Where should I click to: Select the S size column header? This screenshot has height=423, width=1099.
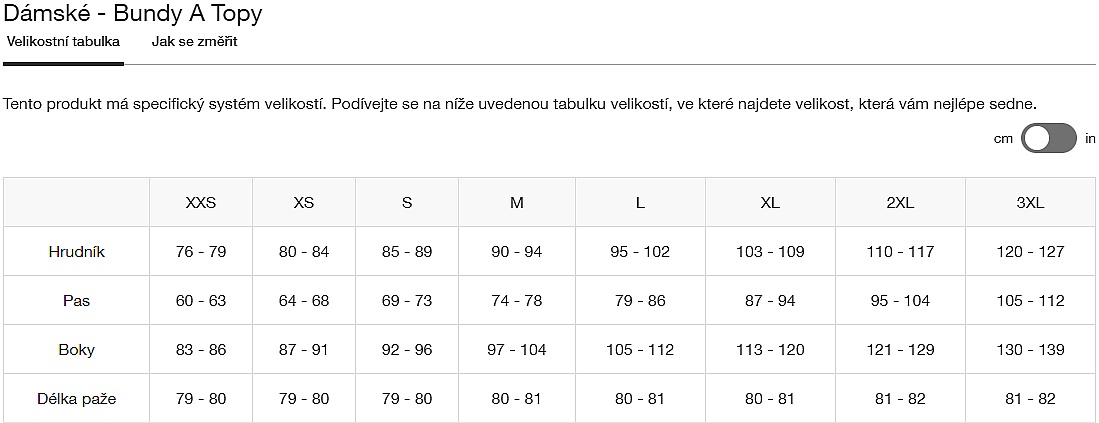pyautogui.click(x=407, y=202)
